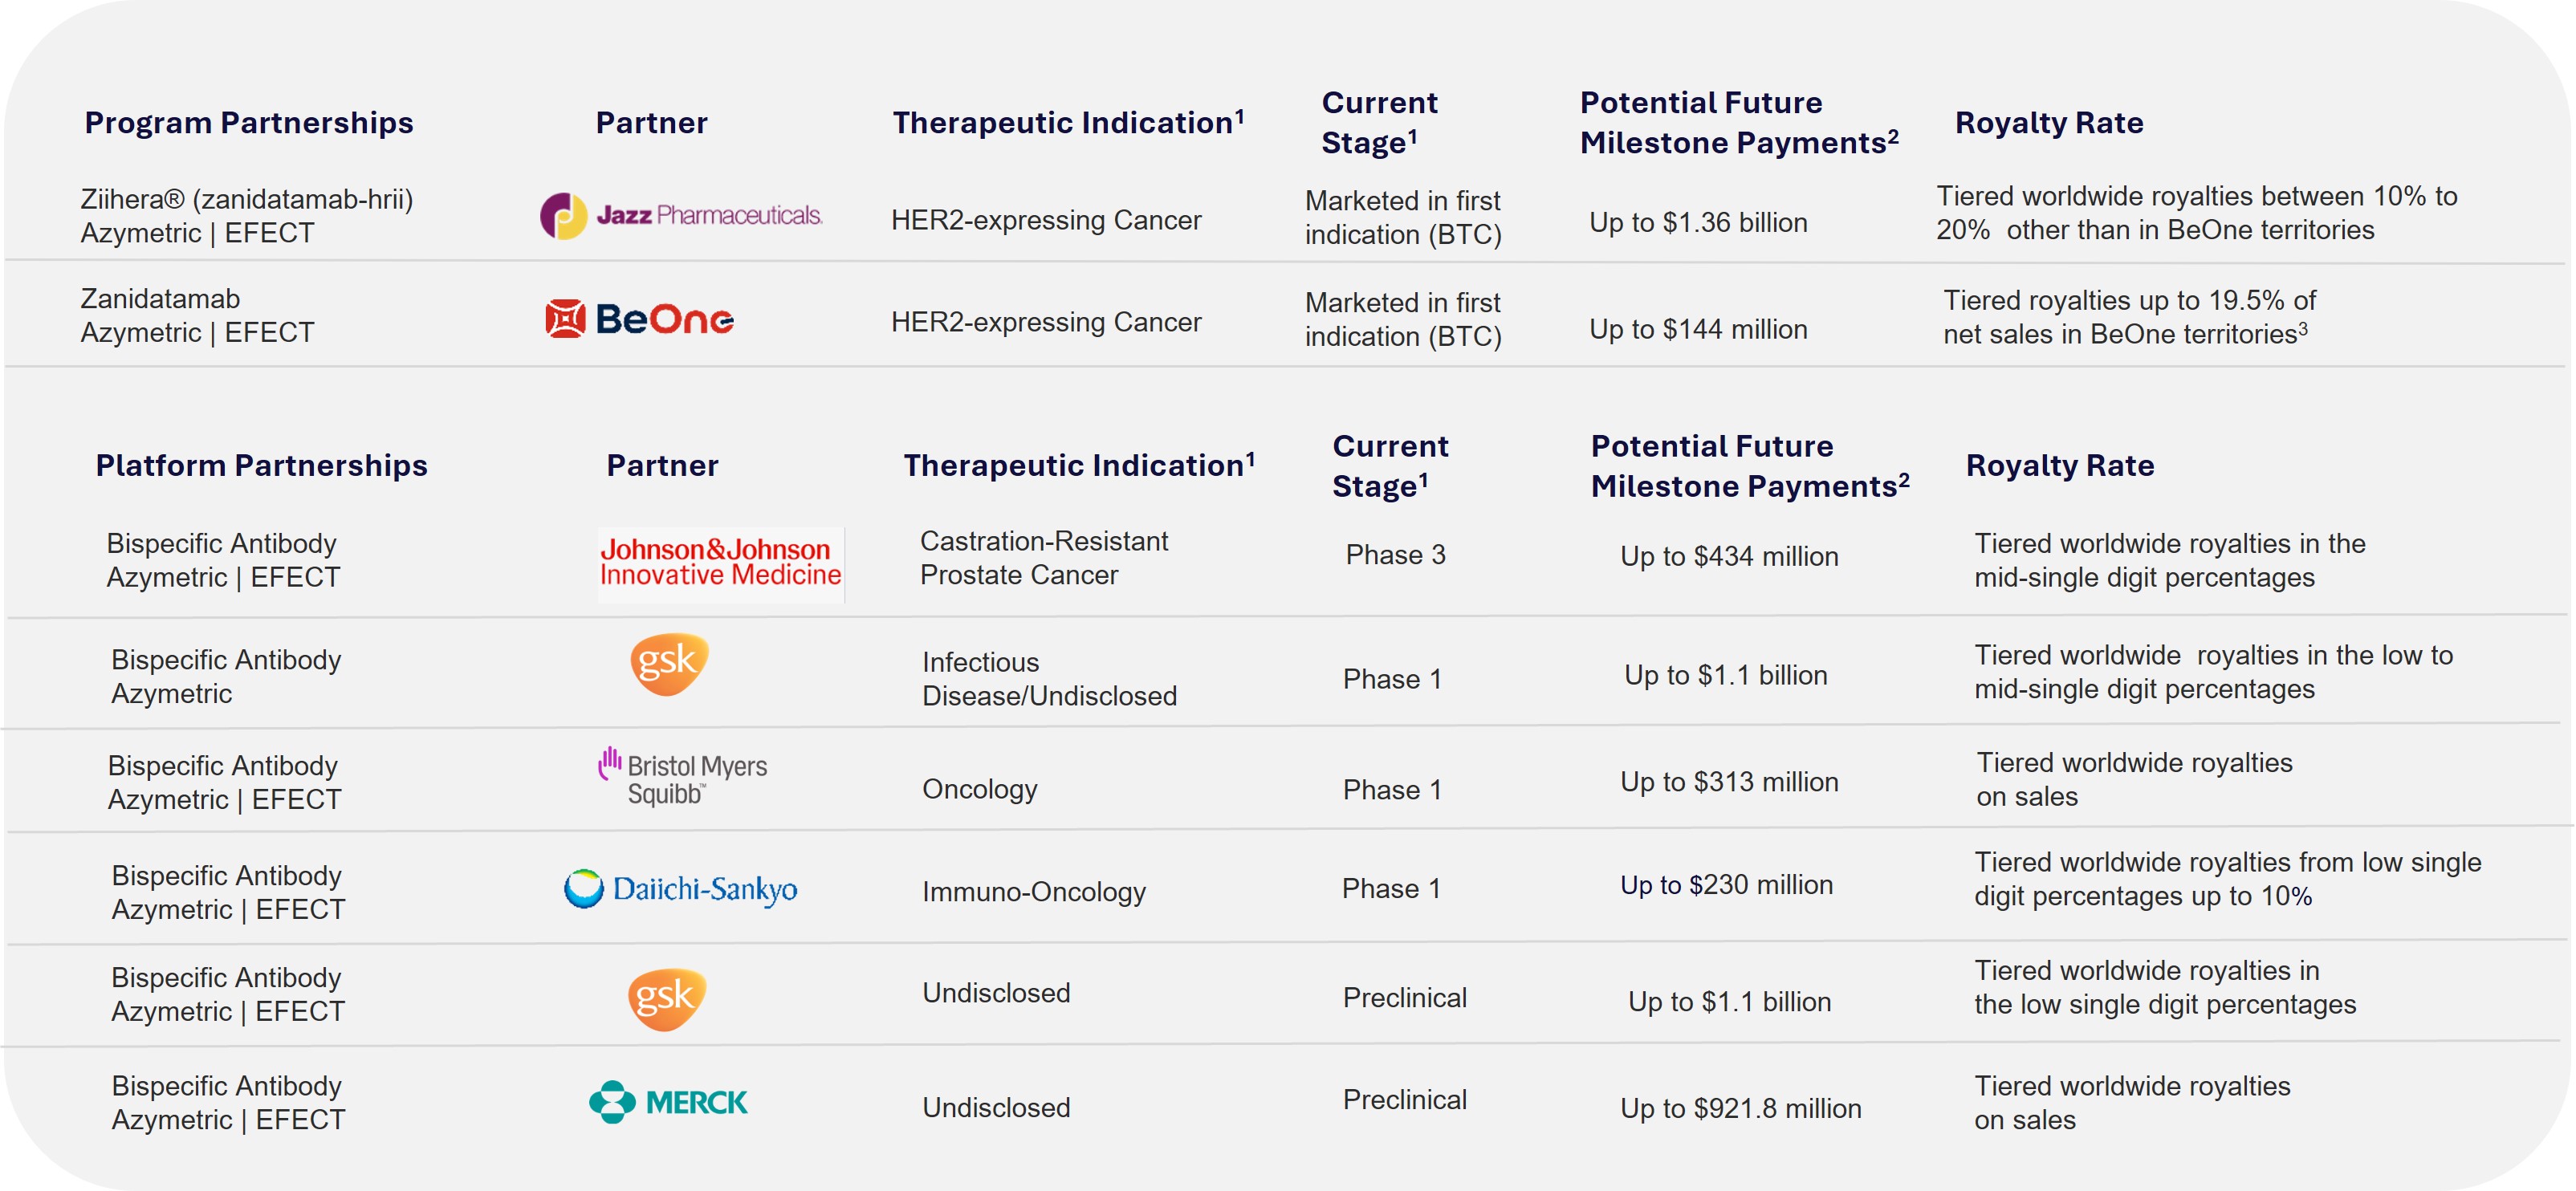
Task: Select 'Castration-Resistant Prostate Cancer' indication text
Action: pos(1043,558)
